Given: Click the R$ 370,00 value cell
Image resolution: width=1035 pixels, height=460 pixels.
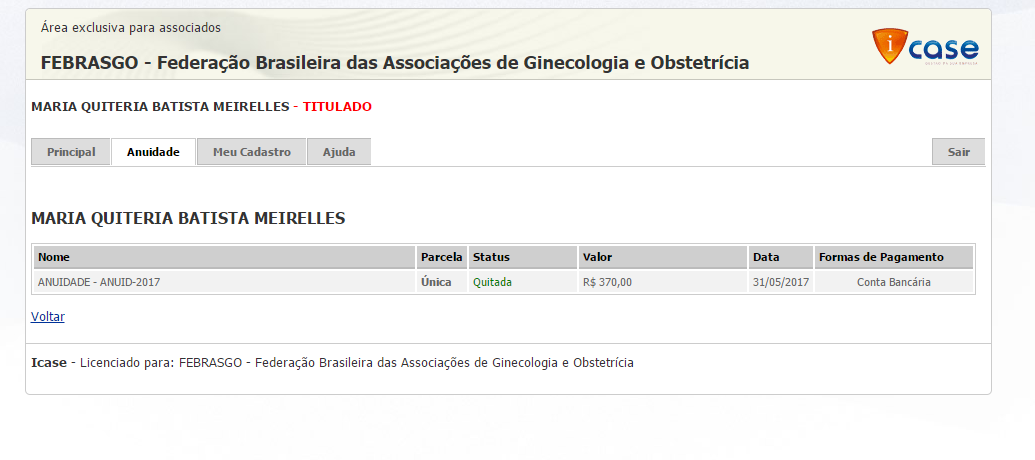Looking at the screenshot, I should click(x=607, y=282).
